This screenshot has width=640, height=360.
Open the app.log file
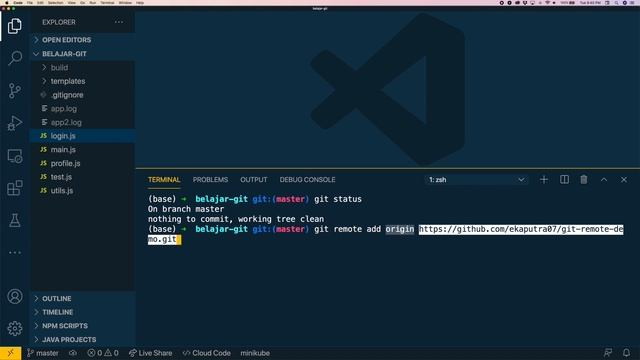coord(83,109)
